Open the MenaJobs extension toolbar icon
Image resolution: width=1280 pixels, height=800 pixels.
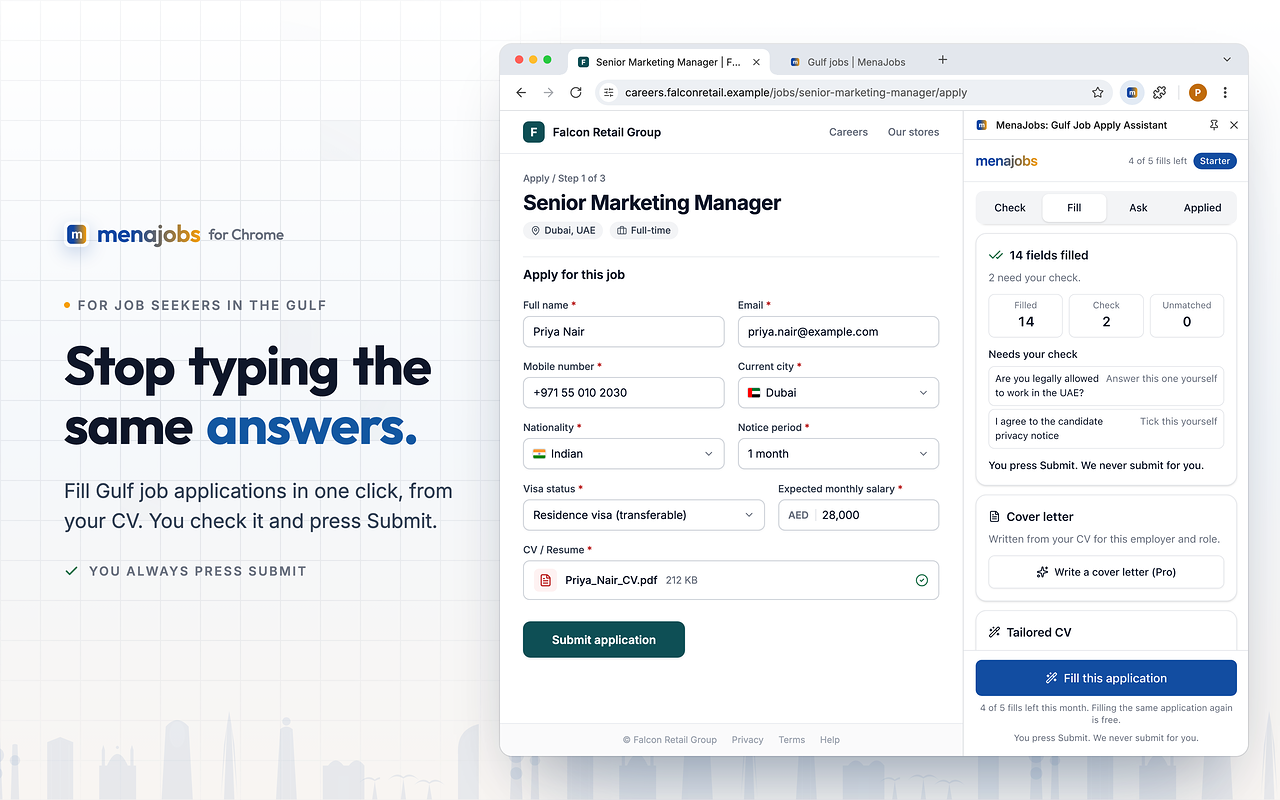1132,93
